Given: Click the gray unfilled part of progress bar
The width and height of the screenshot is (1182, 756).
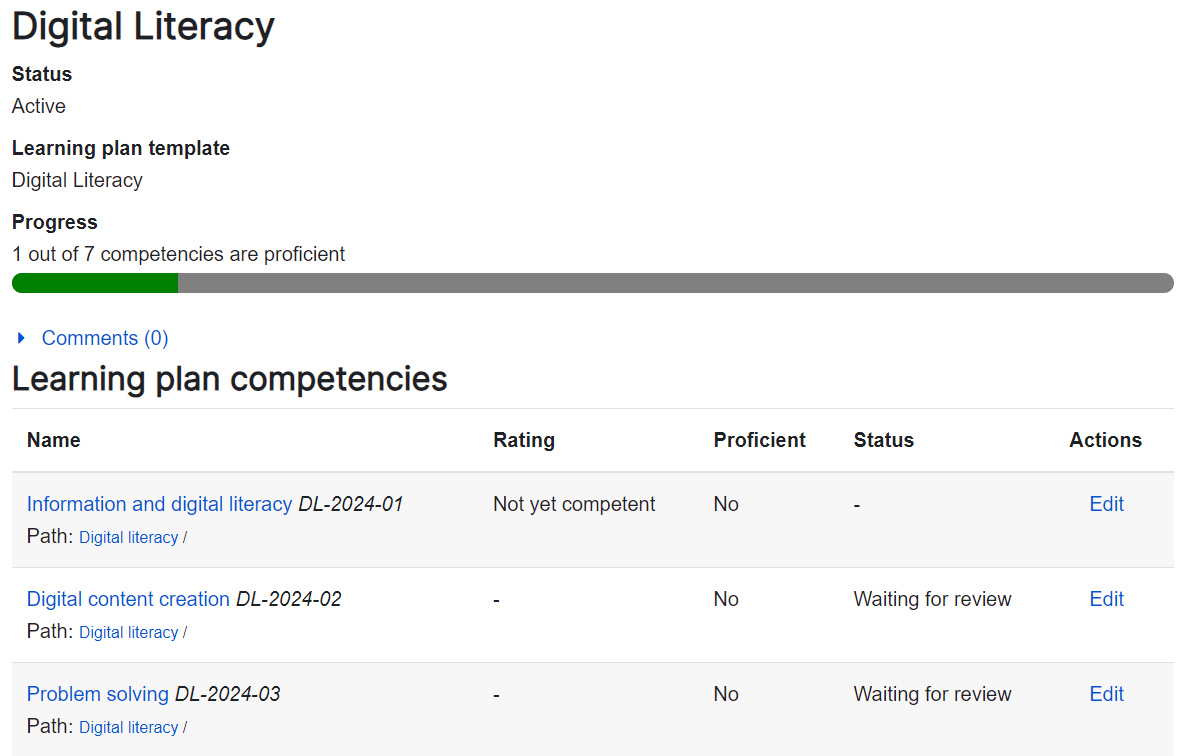Looking at the screenshot, I should coord(675,283).
